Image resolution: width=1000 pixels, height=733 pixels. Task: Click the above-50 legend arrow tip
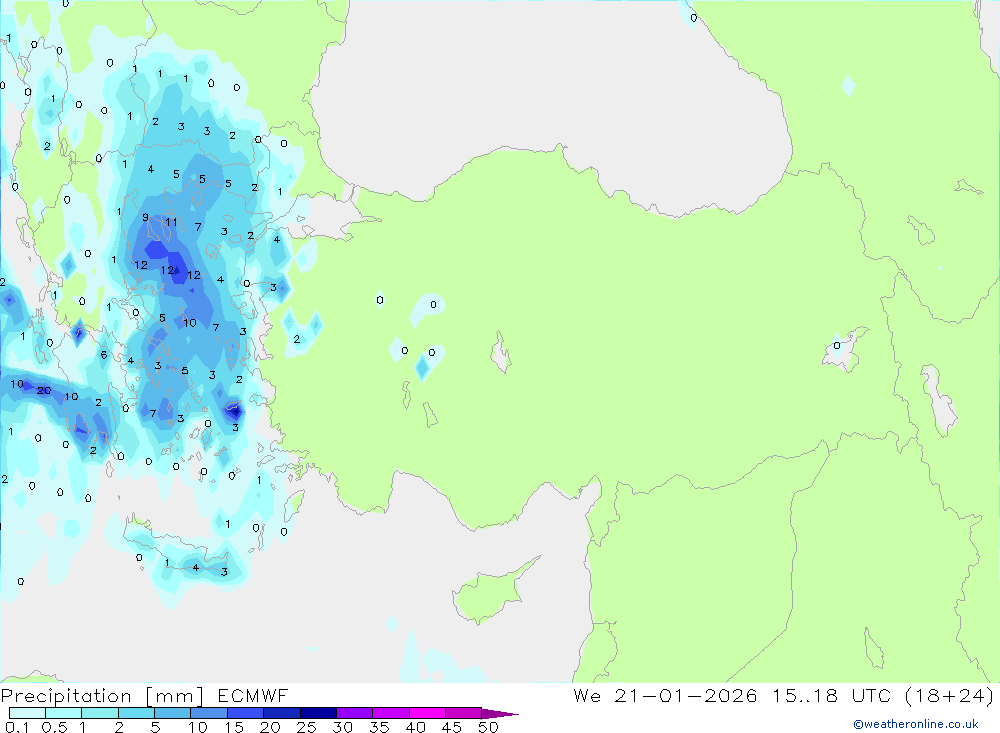501,714
